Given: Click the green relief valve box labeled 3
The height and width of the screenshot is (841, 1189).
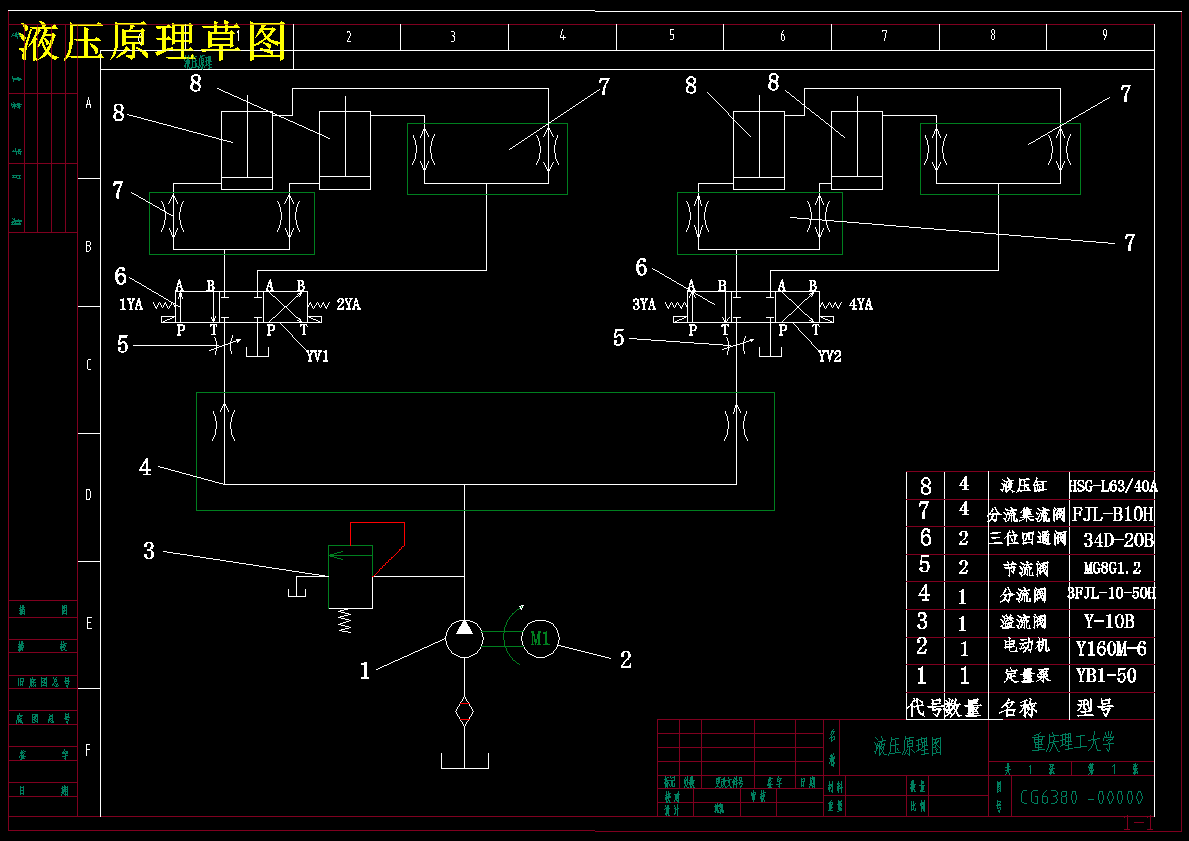Looking at the screenshot, I should tap(350, 576).
